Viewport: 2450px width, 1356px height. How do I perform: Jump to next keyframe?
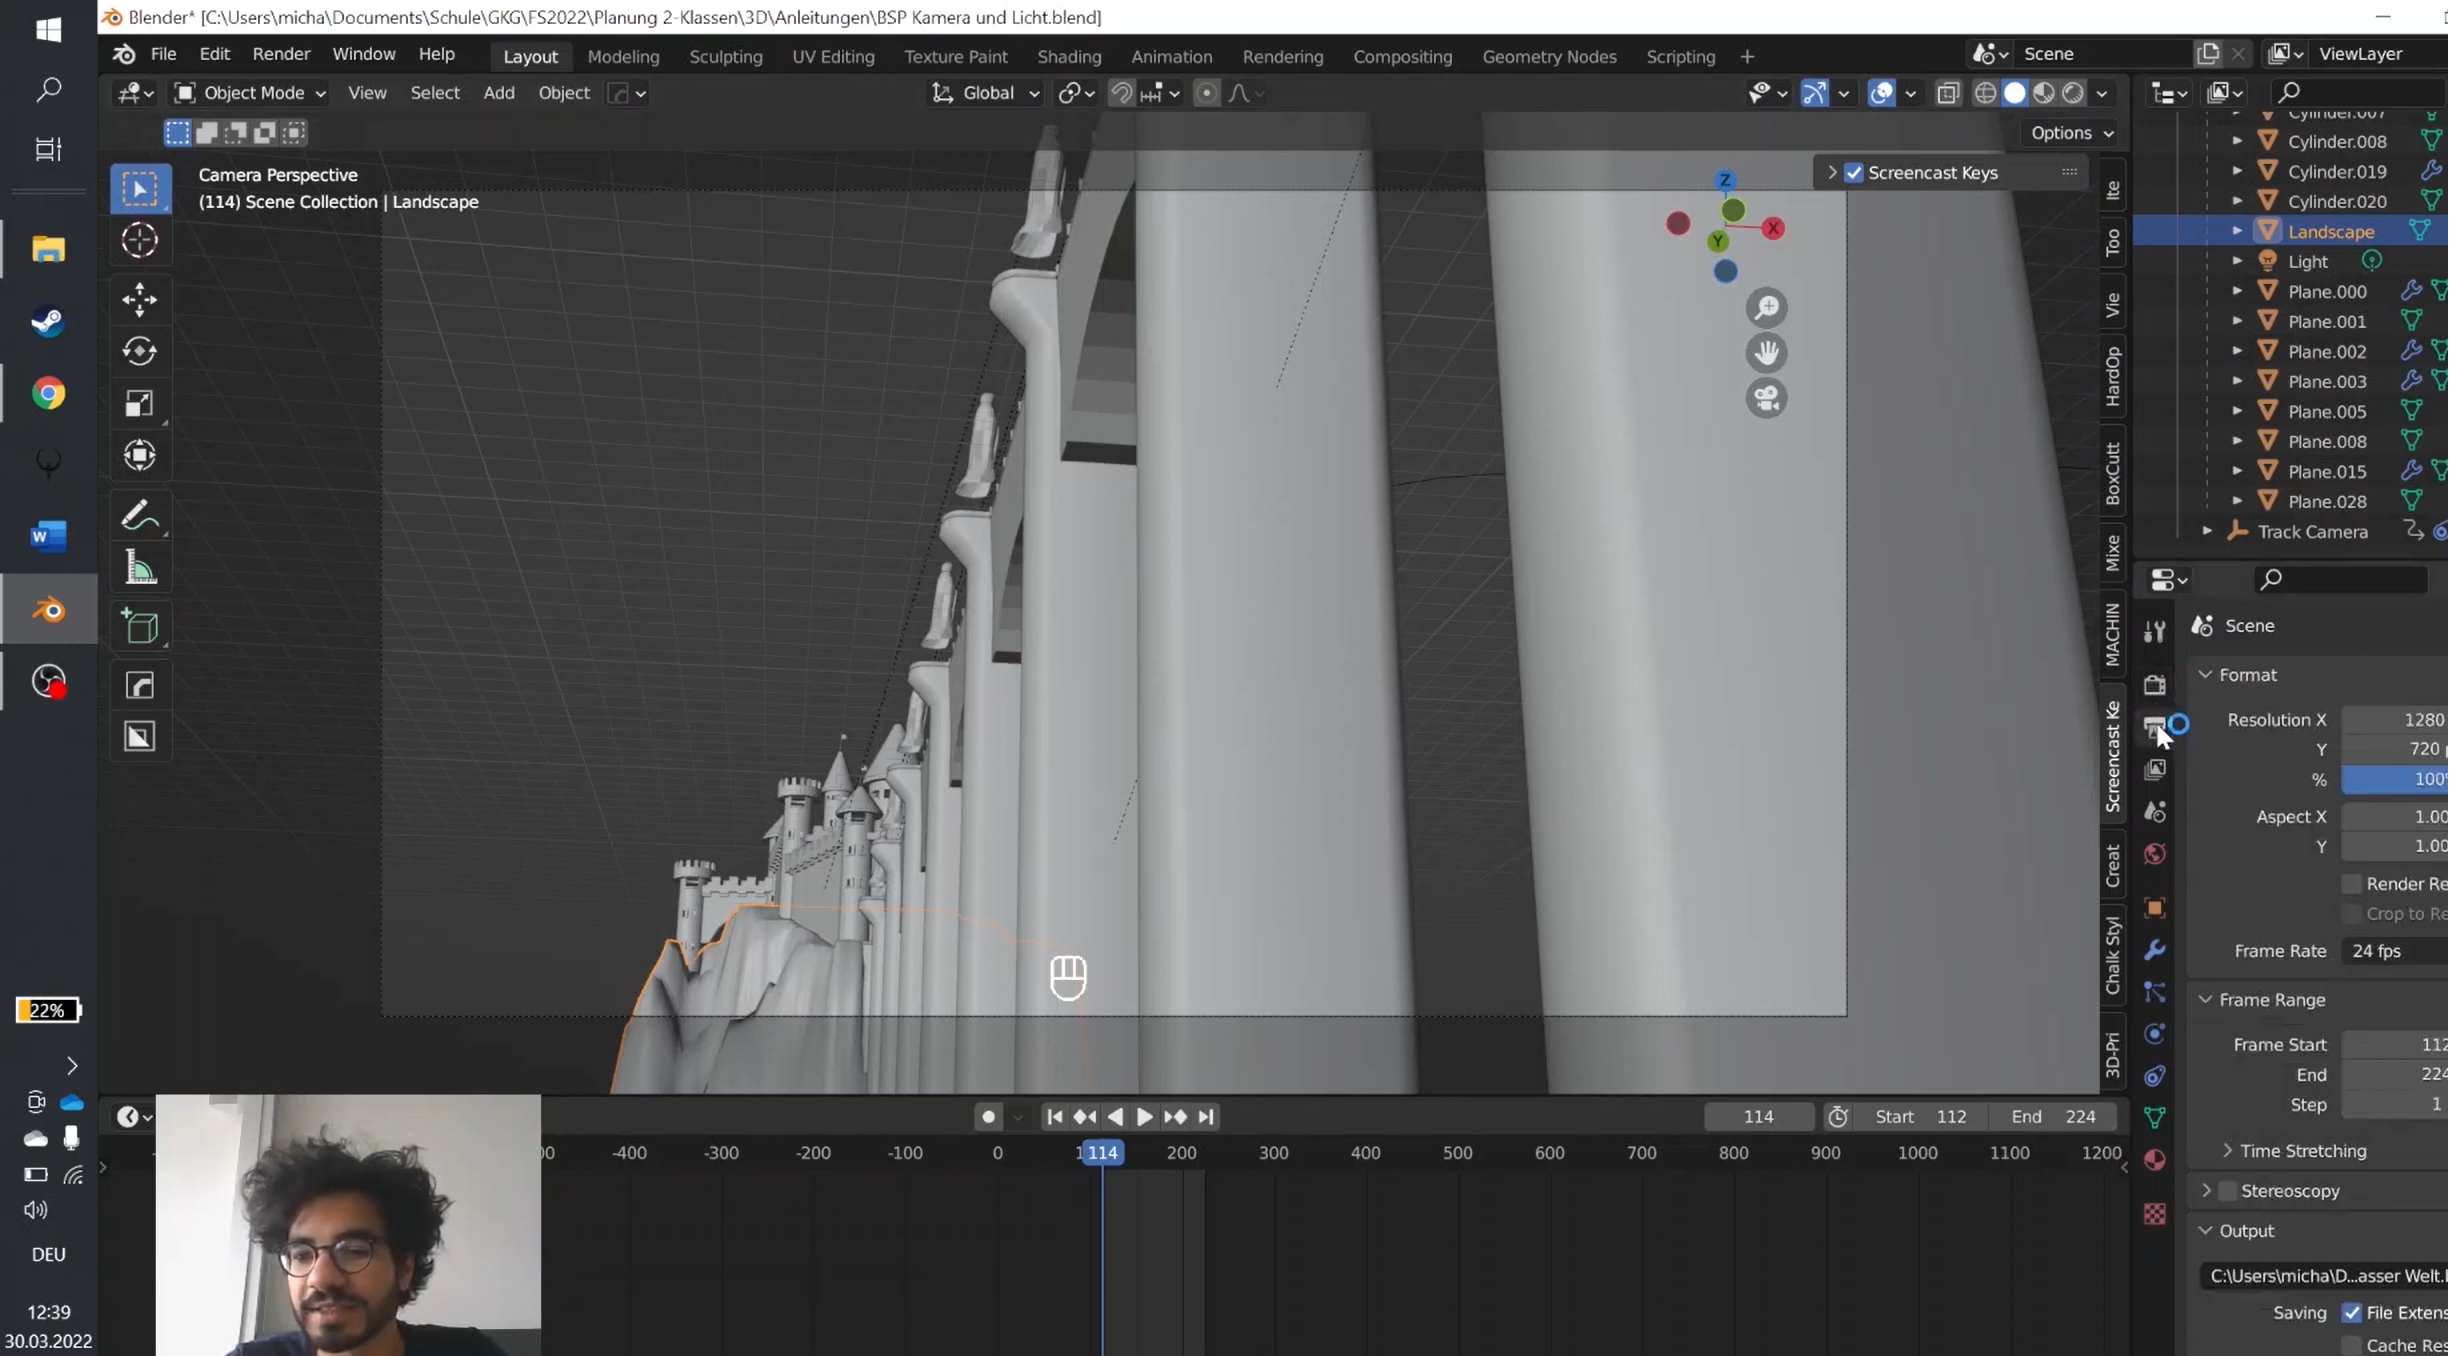pyautogui.click(x=1176, y=1116)
